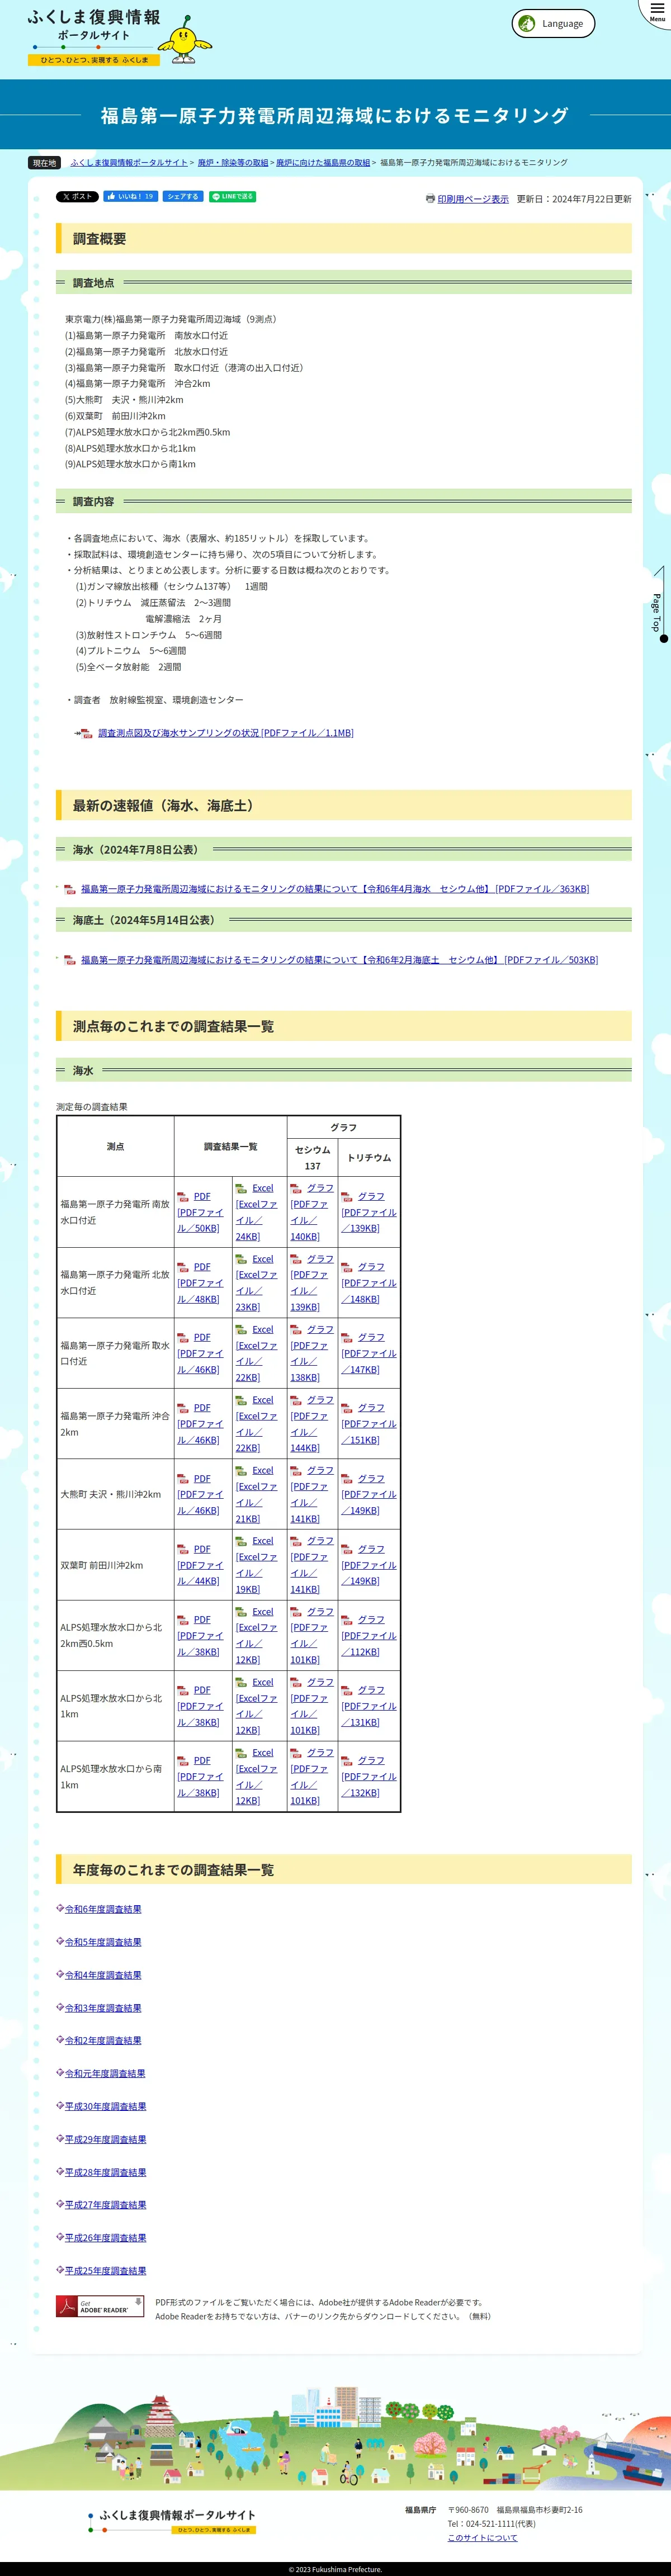The height and width of the screenshot is (2576, 671).
Task: Click PDF icon before 令和6年2月海底土 link
Action: coord(70,960)
